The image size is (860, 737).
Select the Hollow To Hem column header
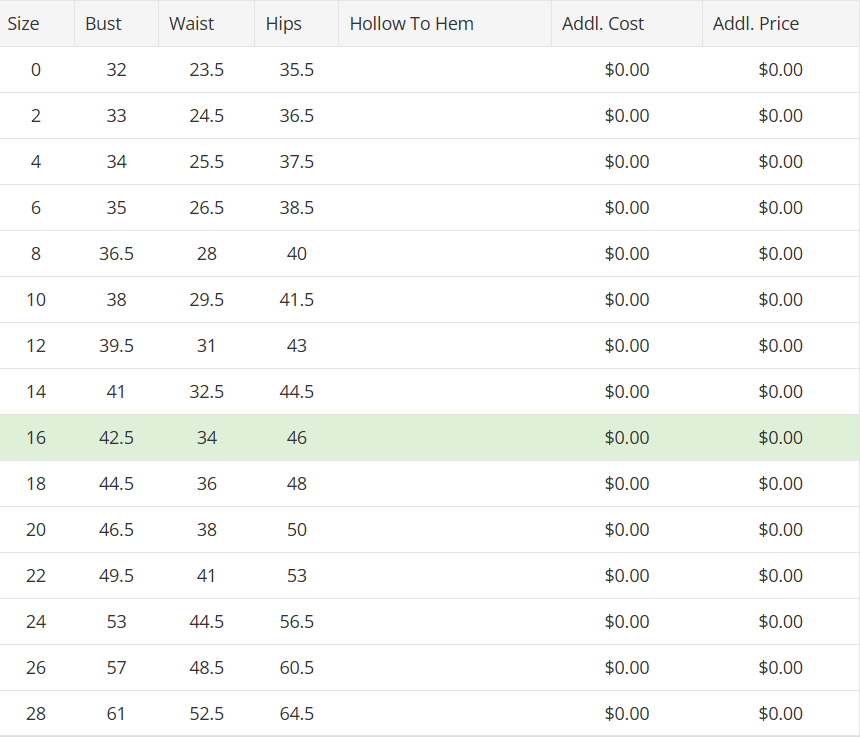pyautogui.click(x=445, y=24)
